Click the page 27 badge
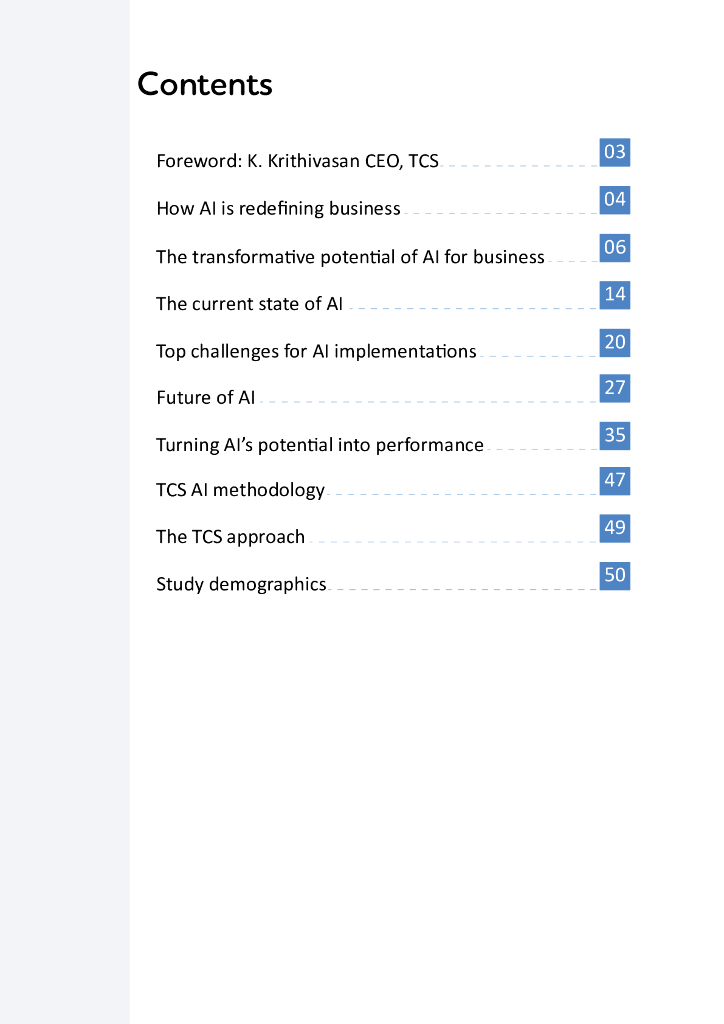This screenshot has width=724, height=1024. (615, 388)
